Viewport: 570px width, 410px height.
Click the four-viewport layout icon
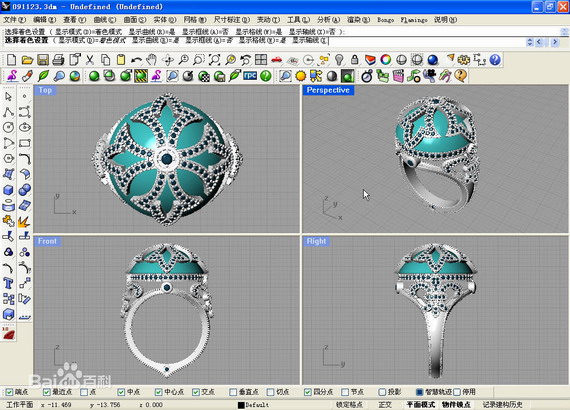point(261,60)
